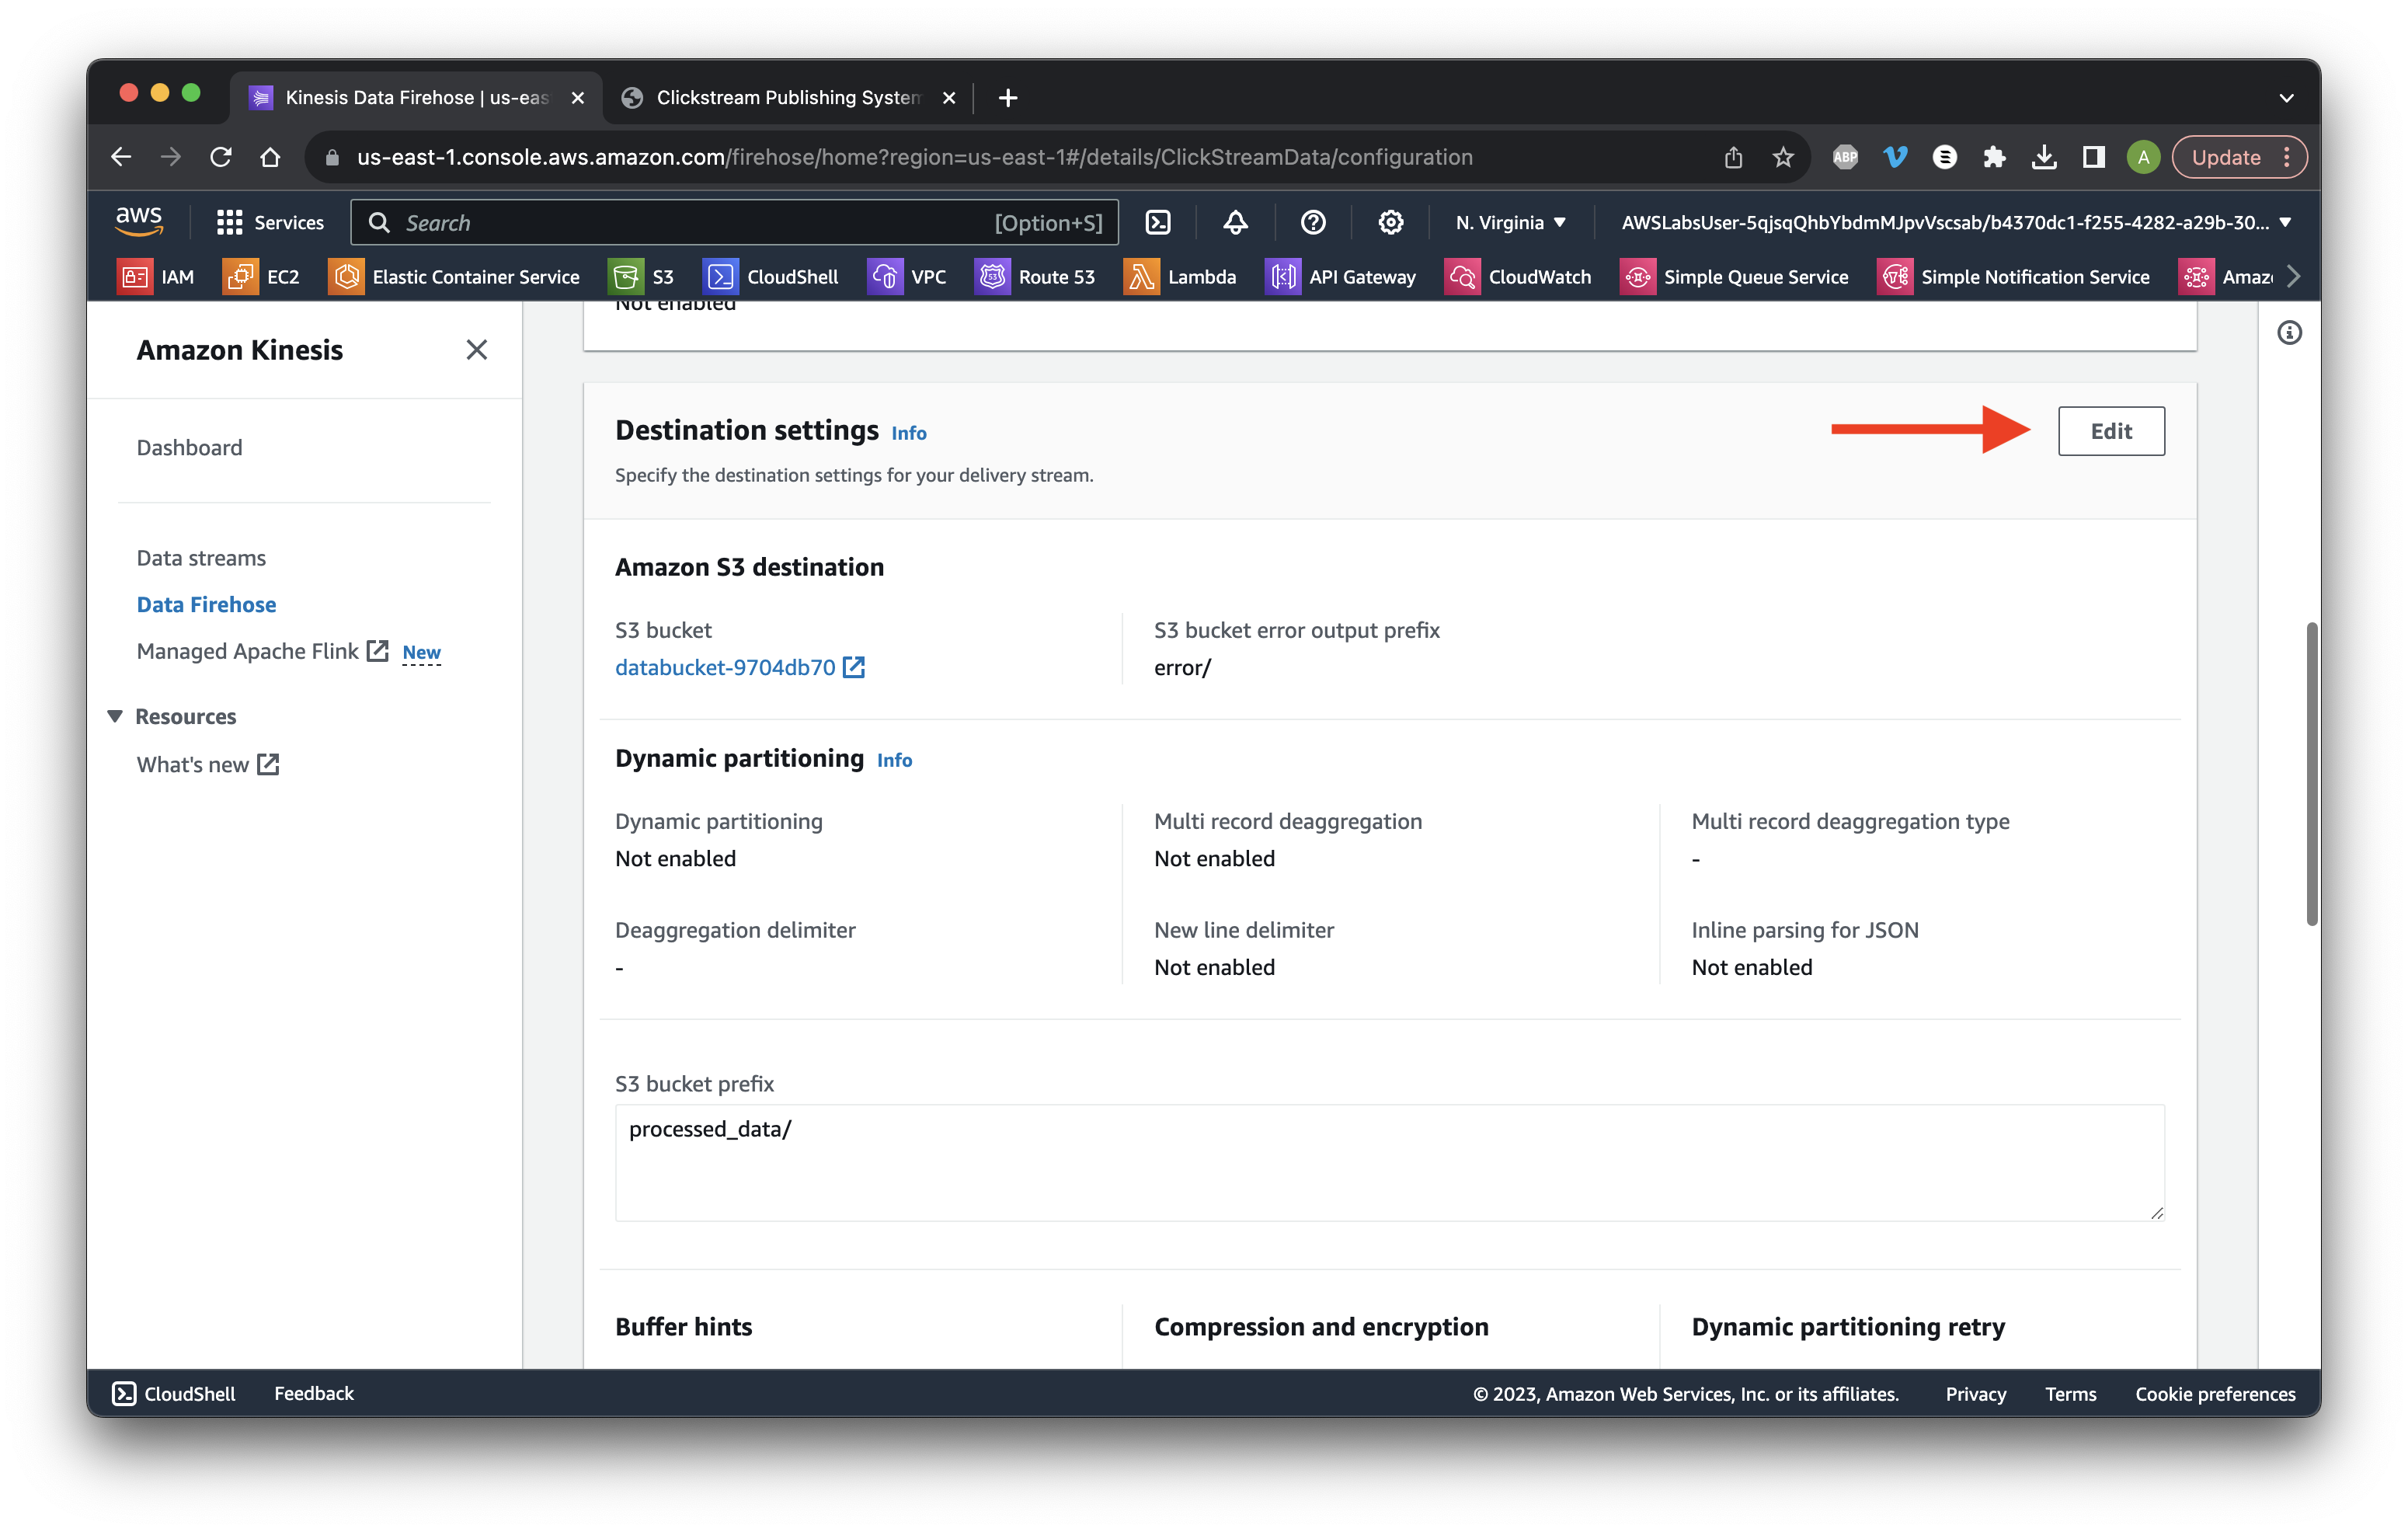Open the AdBlock Plus extension
The width and height of the screenshot is (2408, 1532).
pyautogui.click(x=1845, y=157)
